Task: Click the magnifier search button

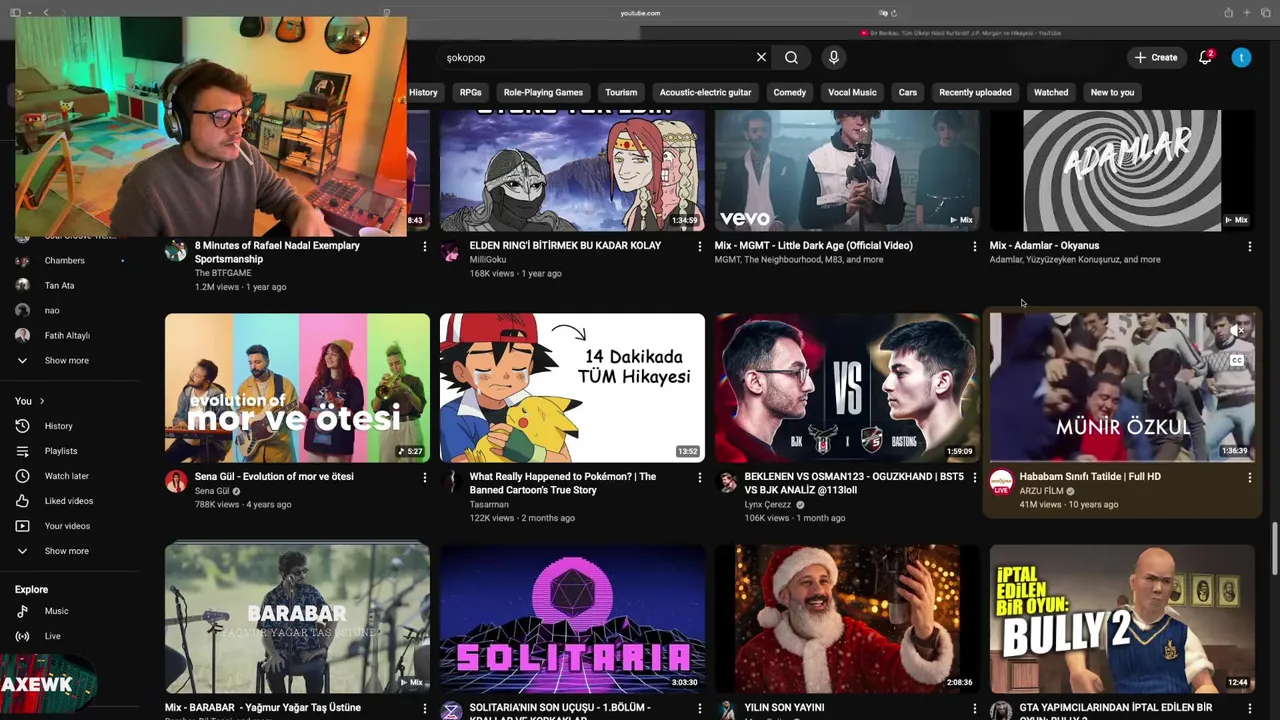Action: click(x=791, y=57)
